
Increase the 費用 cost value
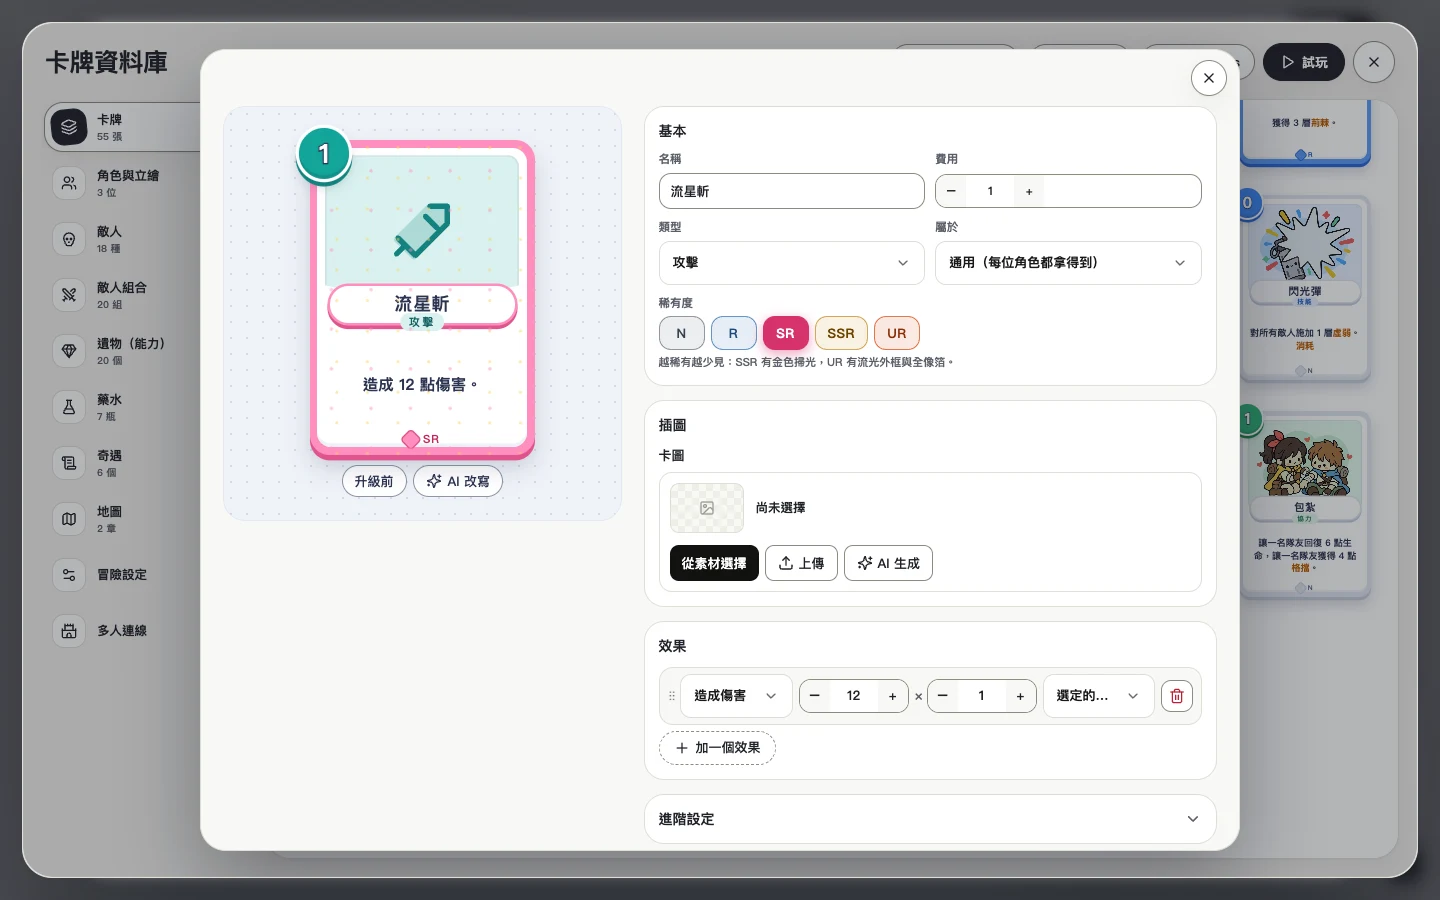click(x=1029, y=191)
